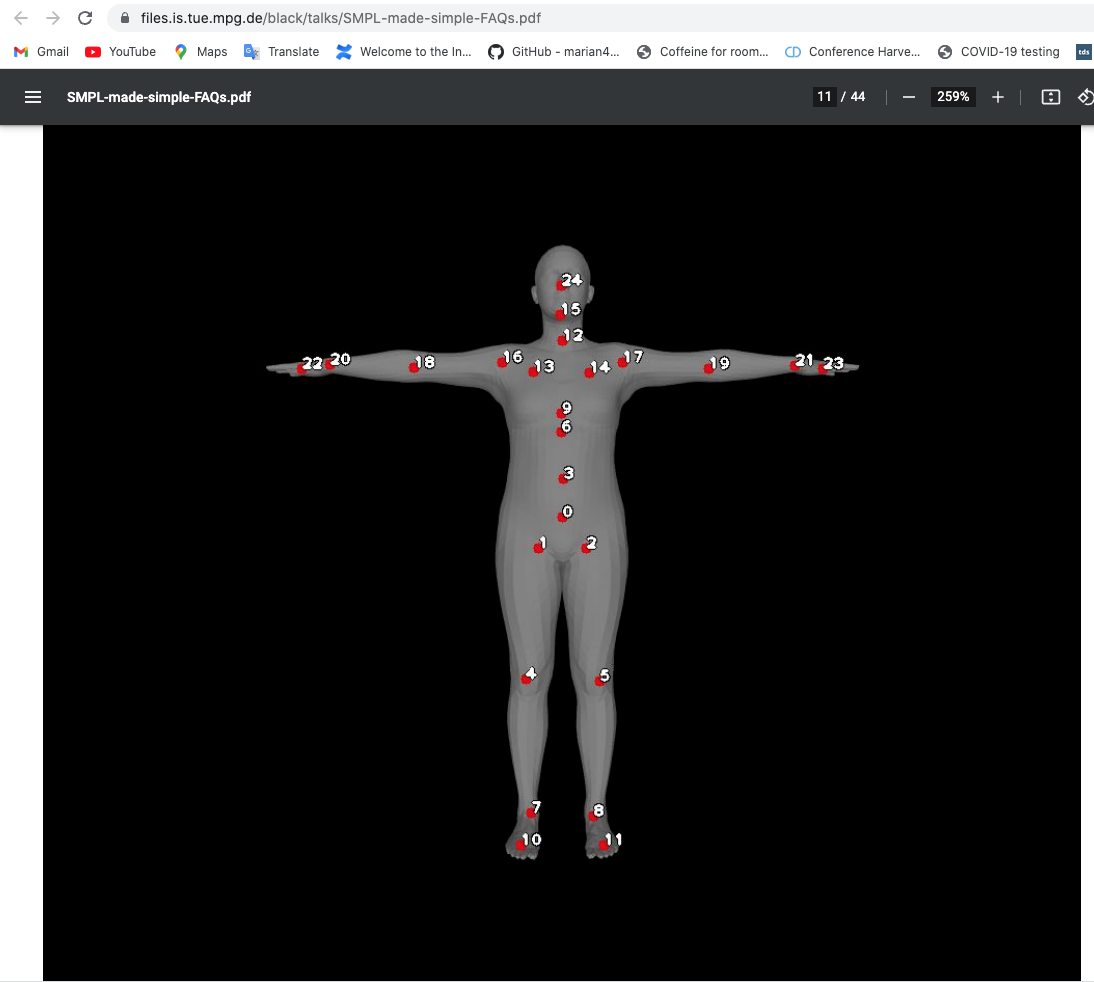Click the reload page icon
Screen dimensions: 1094x982
click(x=84, y=17)
